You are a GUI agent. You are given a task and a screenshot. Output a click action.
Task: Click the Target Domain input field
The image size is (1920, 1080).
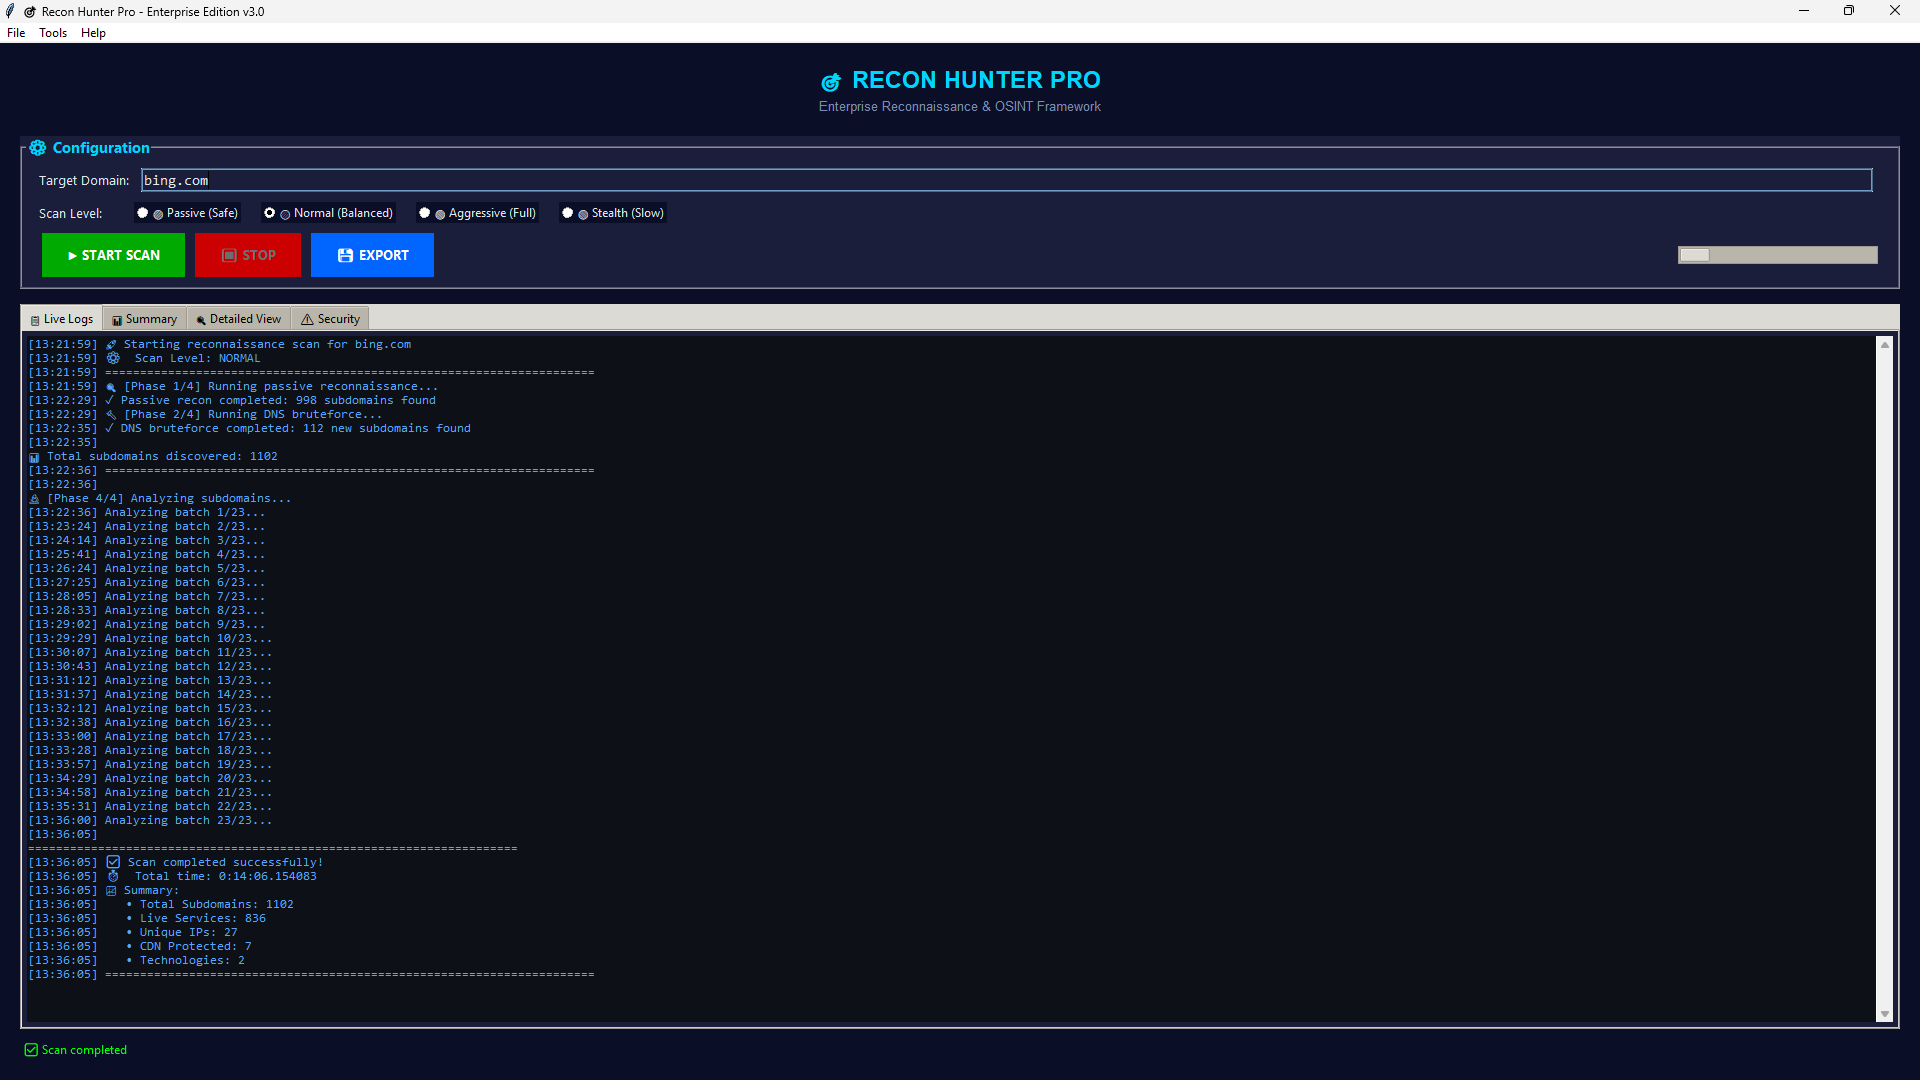click(x=1005, y=181)
